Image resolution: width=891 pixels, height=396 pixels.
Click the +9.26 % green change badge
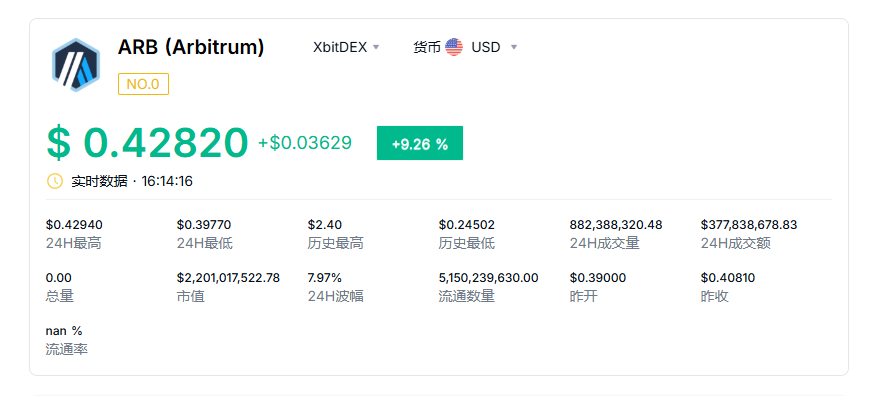click(420, 143)
